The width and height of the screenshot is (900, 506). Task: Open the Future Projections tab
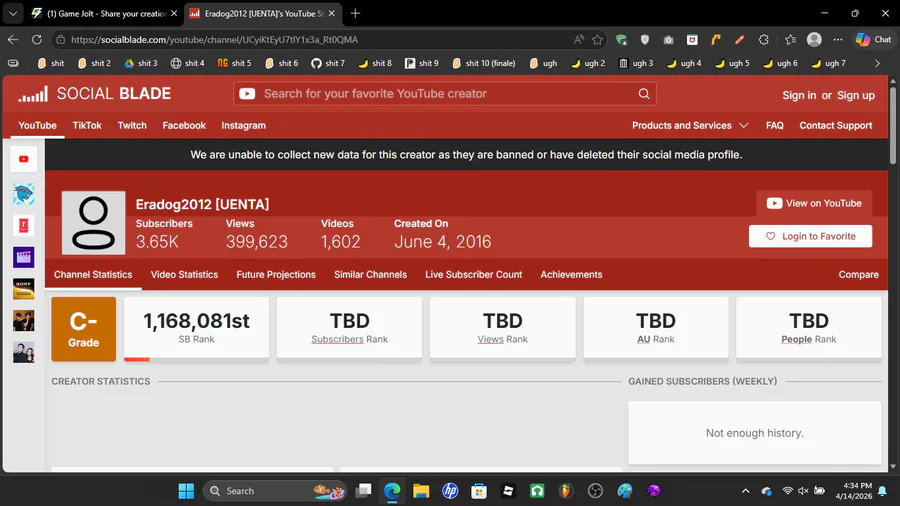(276, 274)
